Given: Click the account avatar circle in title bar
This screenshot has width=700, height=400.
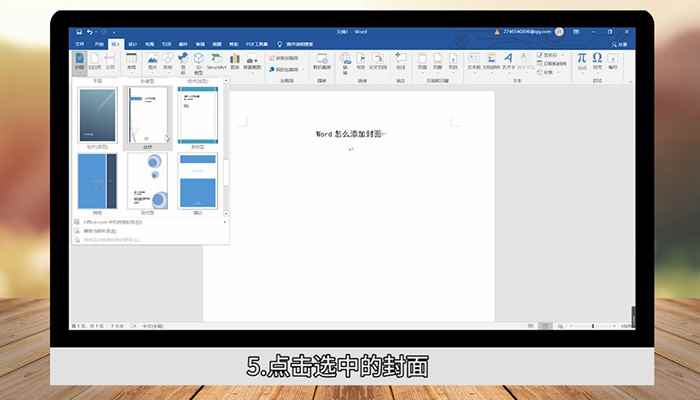Looking at the screenshot, I should 559,32.
